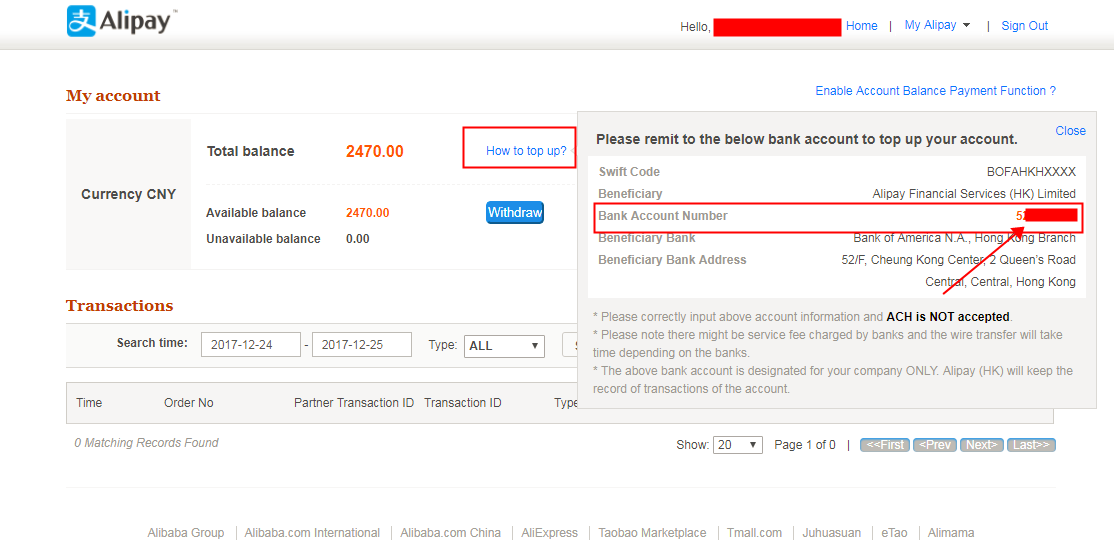The width and height of the screenshot is (1114, 546).
Task: Open Alibaba.com China footer link
Action: (x=450, y=533)
